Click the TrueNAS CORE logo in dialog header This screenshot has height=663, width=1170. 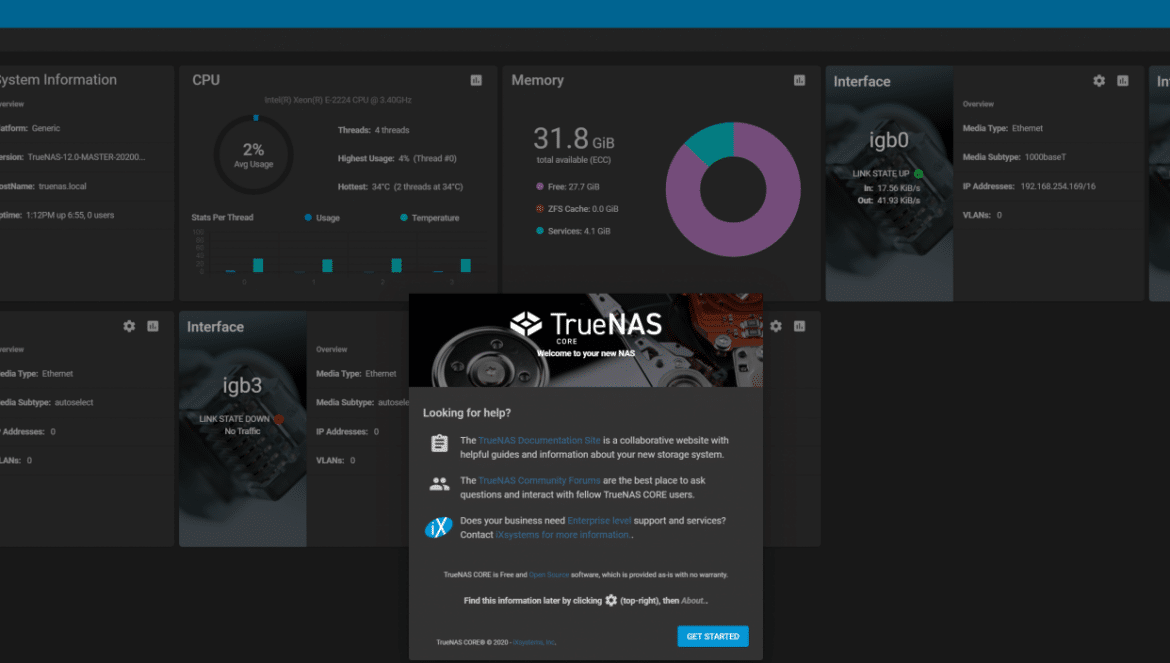586,327
